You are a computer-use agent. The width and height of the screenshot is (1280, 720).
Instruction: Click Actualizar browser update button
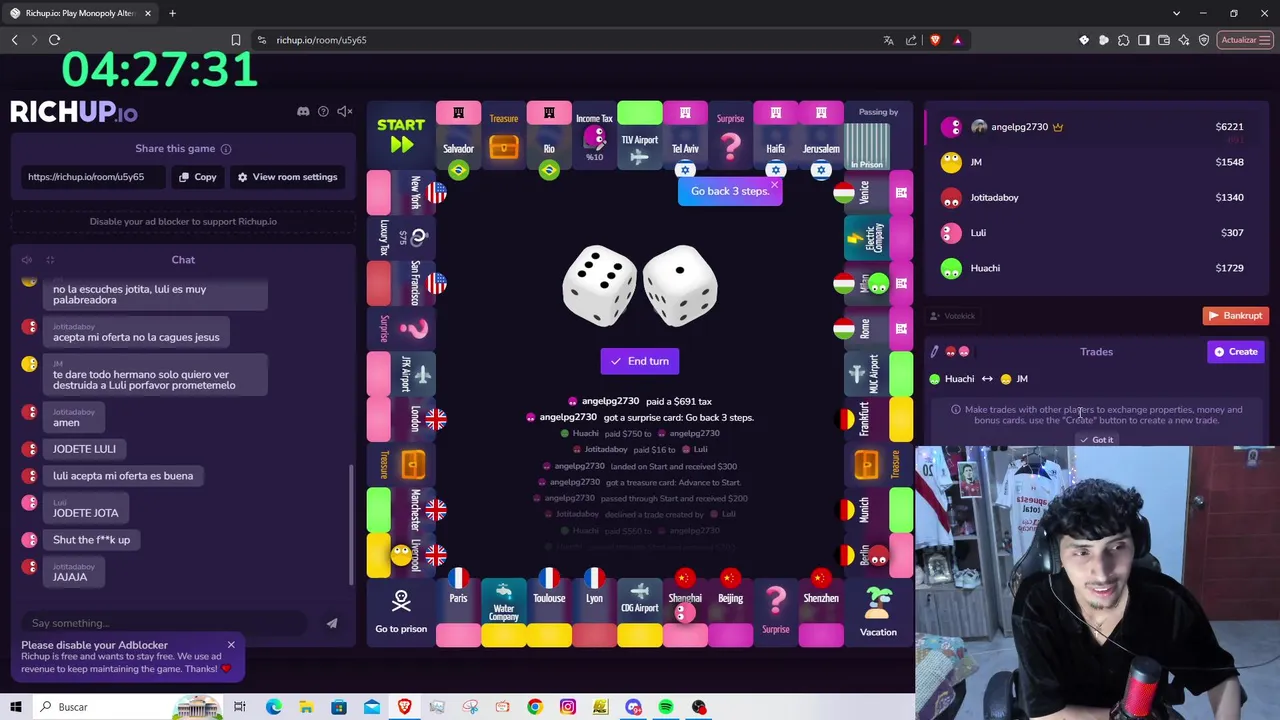(1244, 40)
